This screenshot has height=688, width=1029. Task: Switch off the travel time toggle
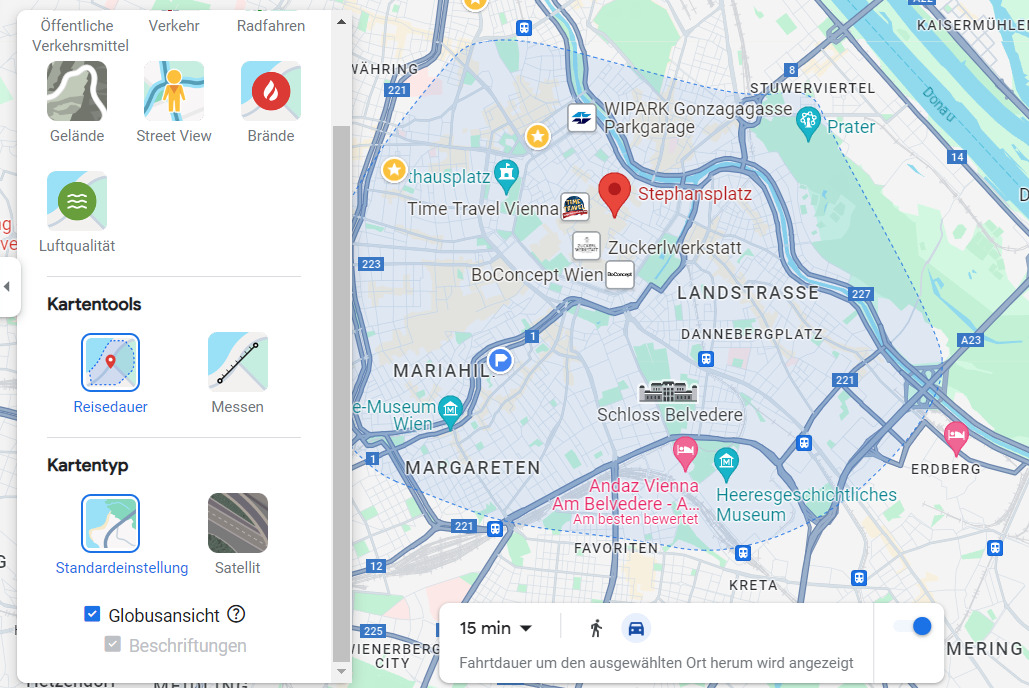[913, 626]
